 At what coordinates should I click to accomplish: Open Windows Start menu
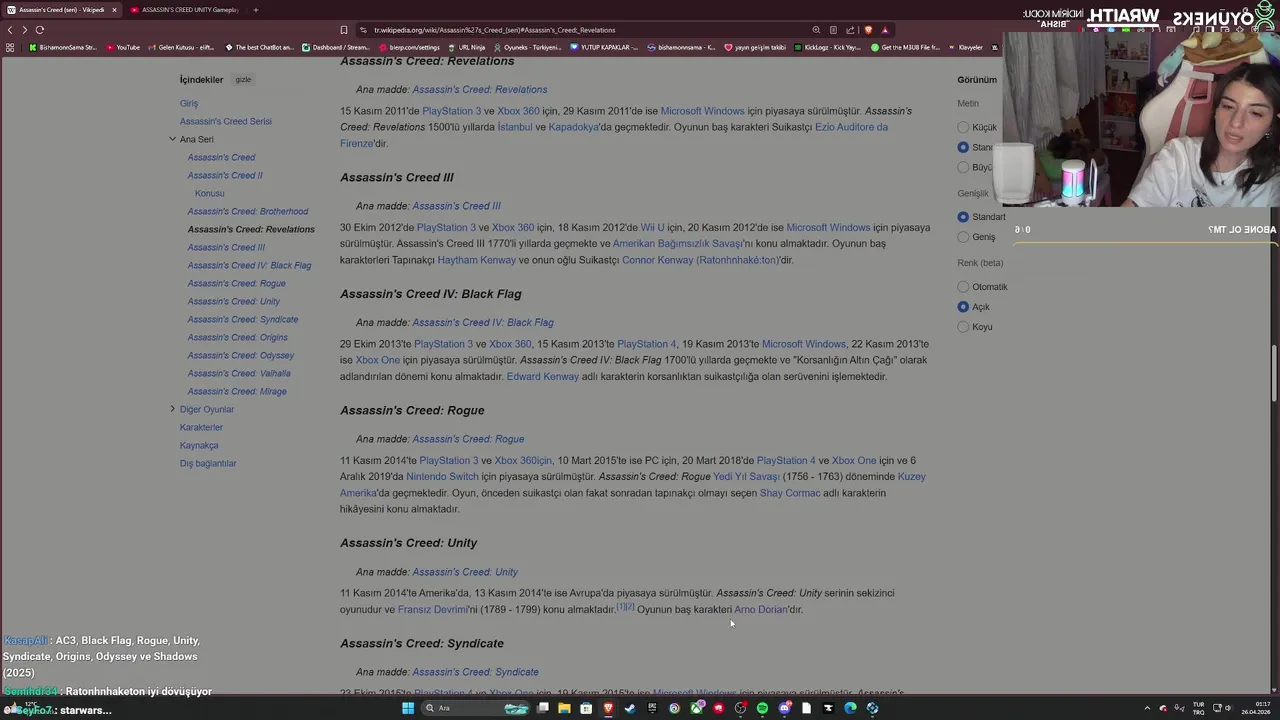point(408,708)
